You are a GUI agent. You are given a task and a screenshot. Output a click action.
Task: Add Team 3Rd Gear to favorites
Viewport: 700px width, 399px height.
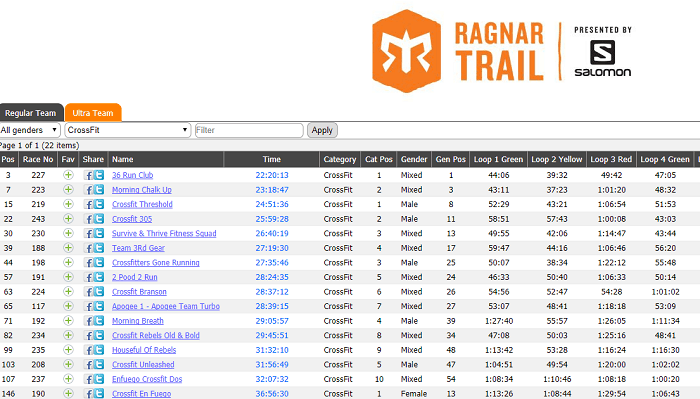click(x=68, y=248)
